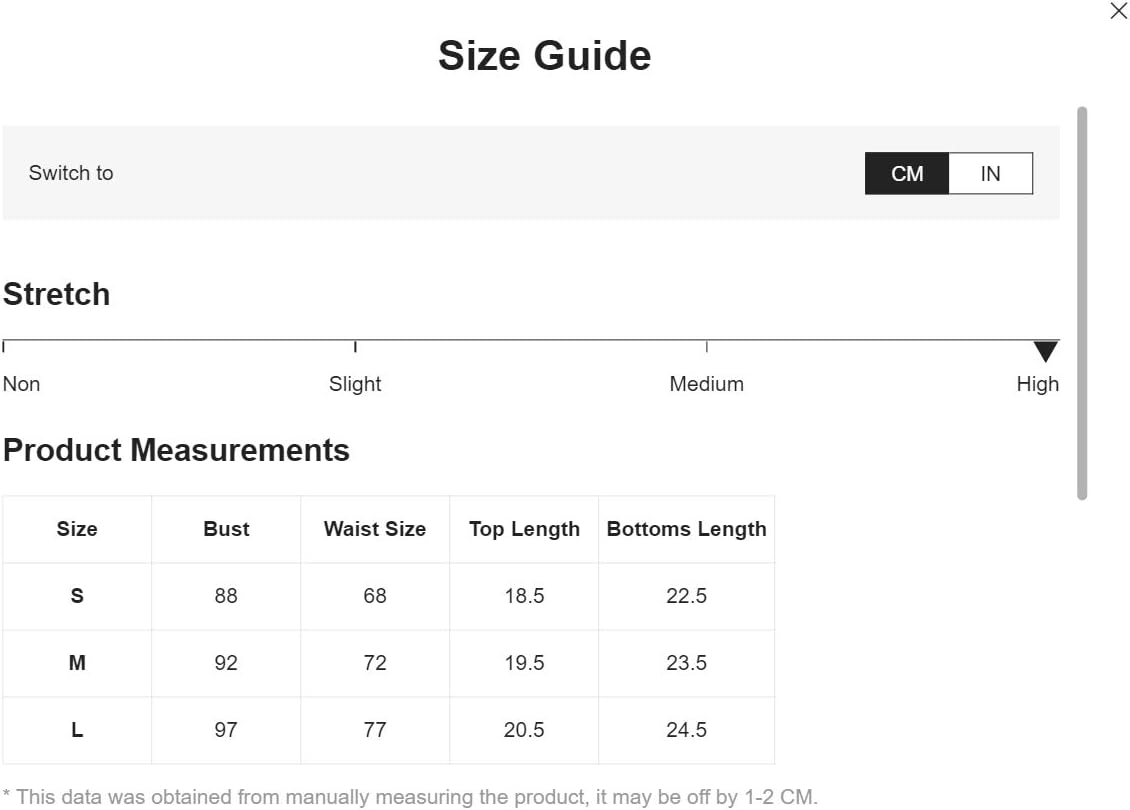
Task: Click the Top Length column header
Action: (524, 529)
